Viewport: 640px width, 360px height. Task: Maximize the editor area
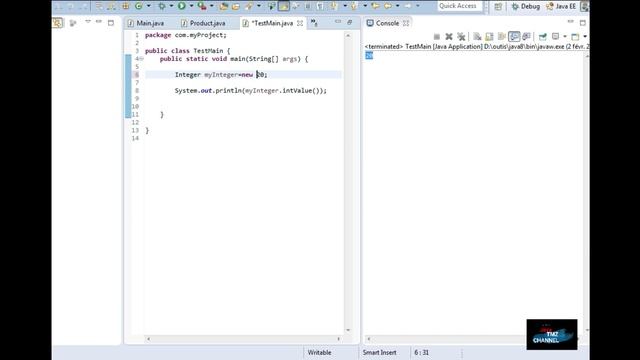click(350, 22)
